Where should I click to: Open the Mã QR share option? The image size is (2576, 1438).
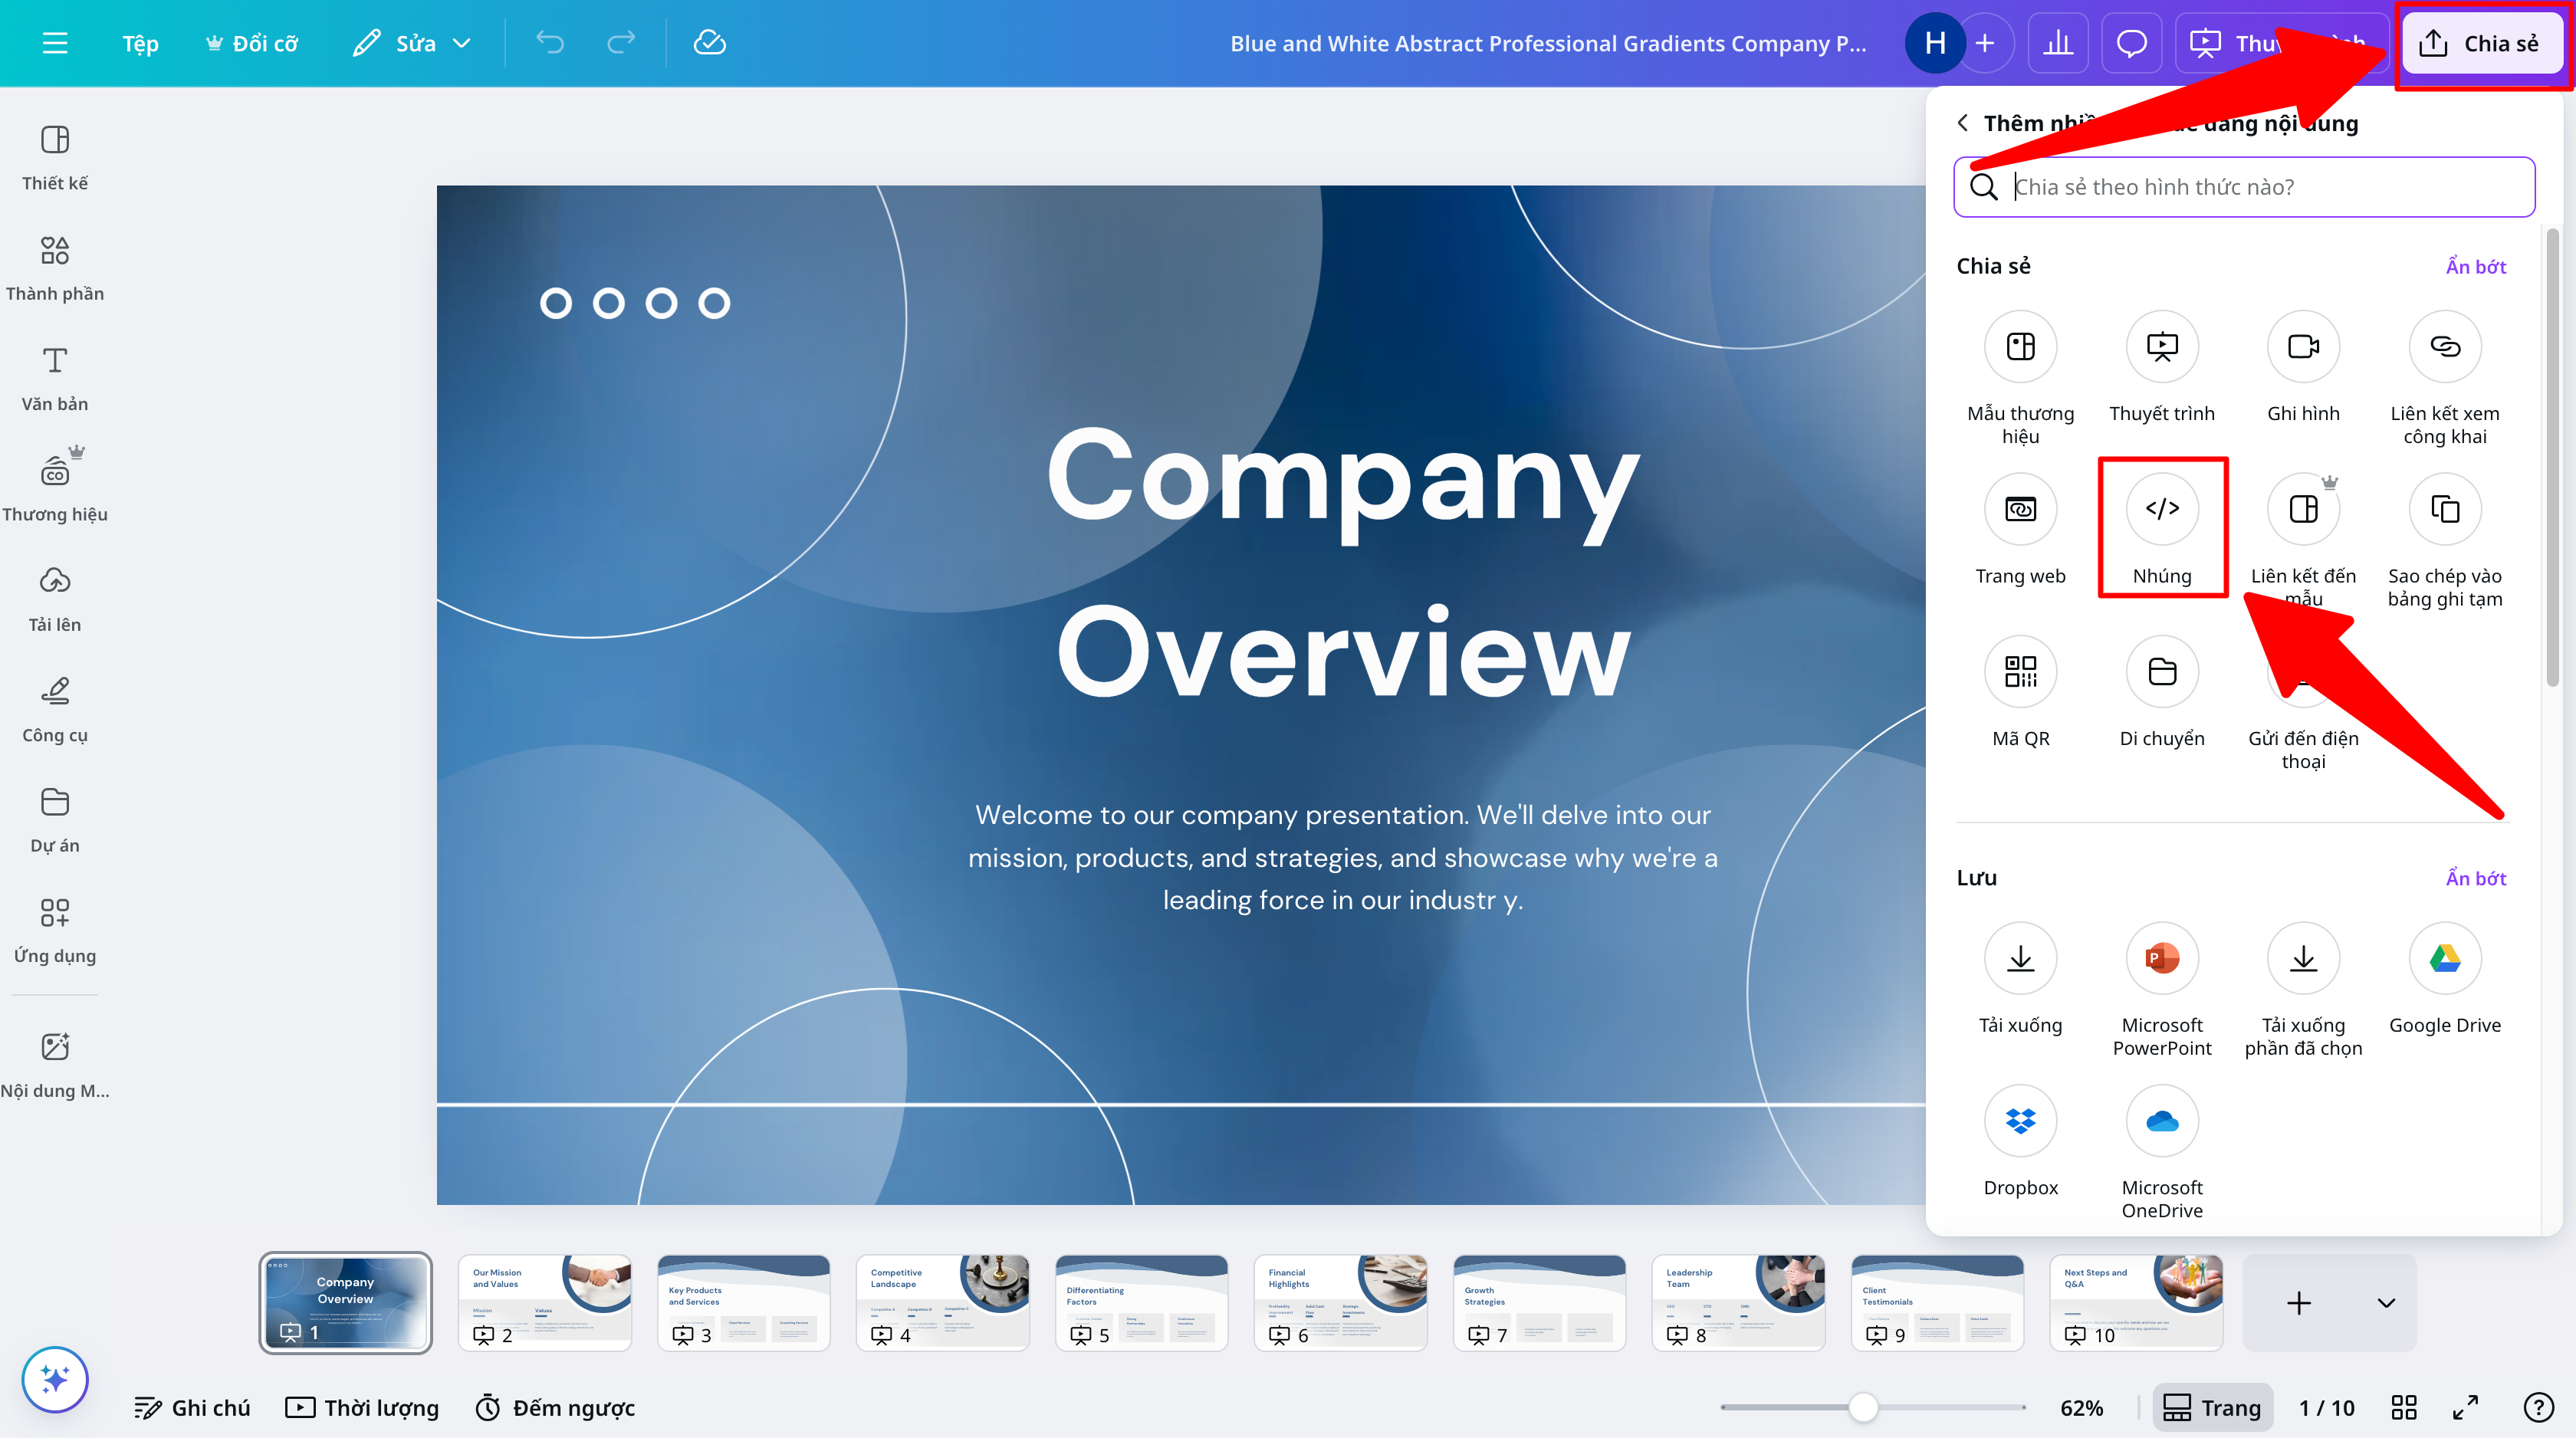(x=2020, y=671)
